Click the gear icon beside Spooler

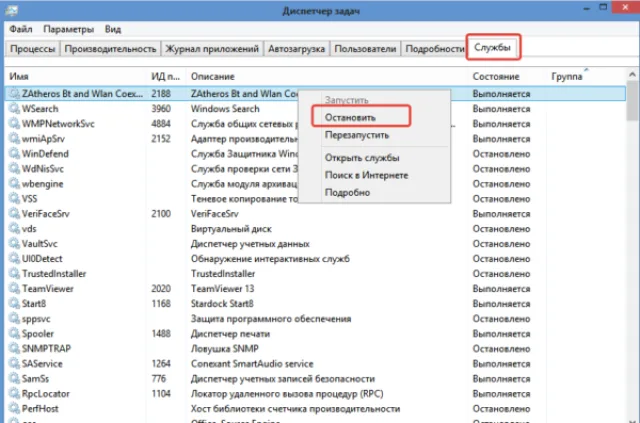pos(14,334)
